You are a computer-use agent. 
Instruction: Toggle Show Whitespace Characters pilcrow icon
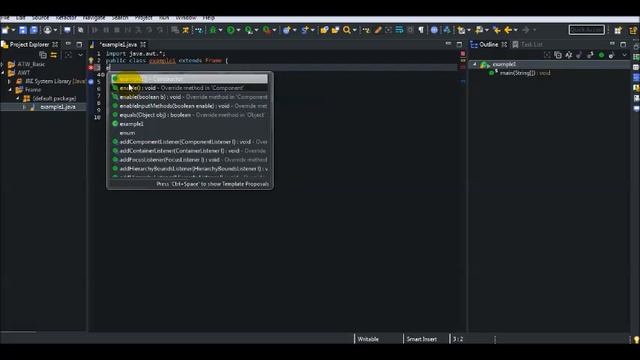coord(421,30)
